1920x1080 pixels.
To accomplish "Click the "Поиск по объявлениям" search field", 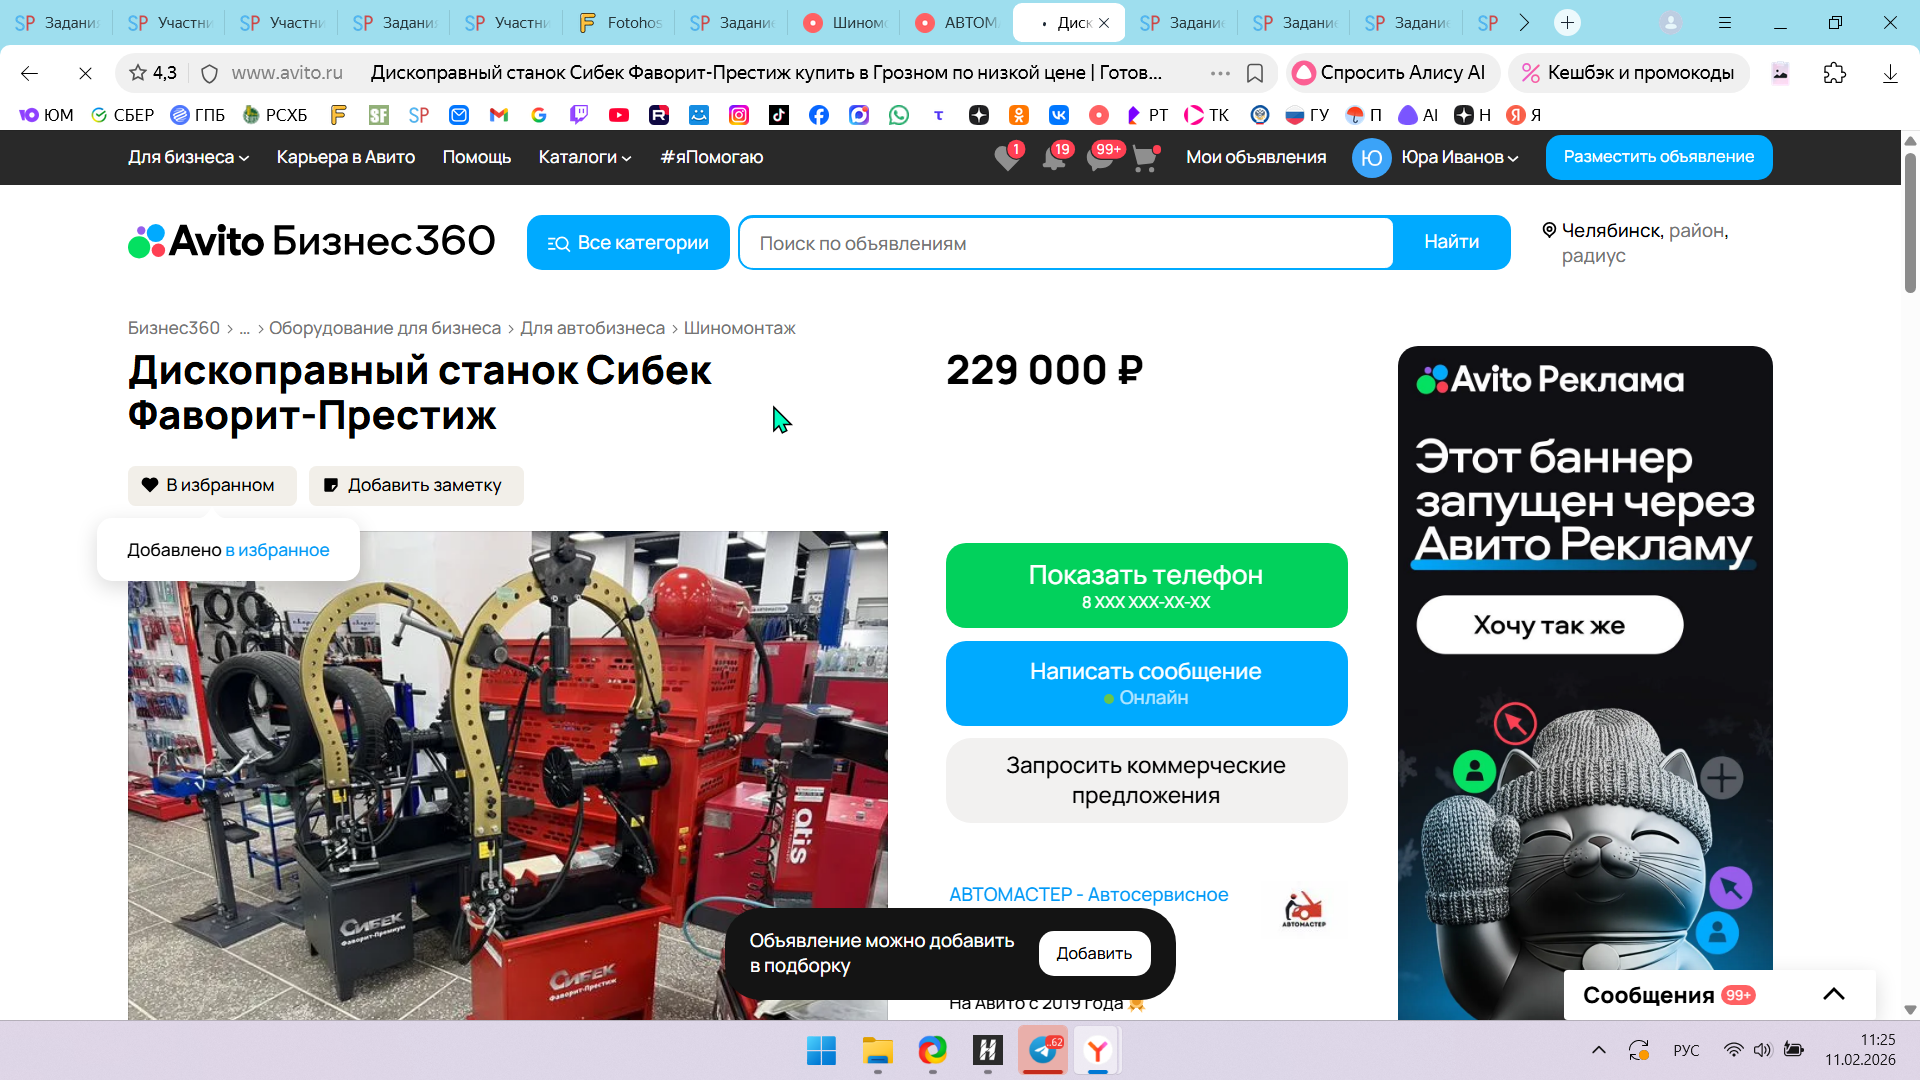I will (1065, 243).
